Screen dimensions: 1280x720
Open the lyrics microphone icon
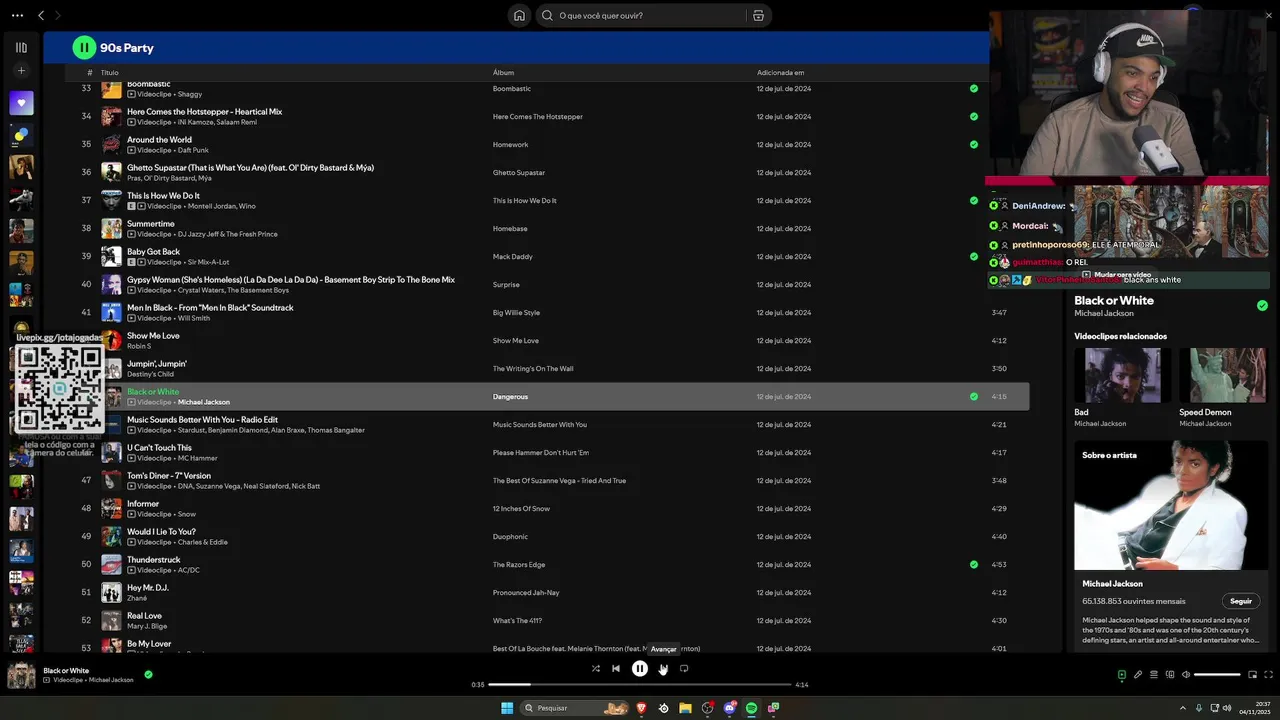1138,675
